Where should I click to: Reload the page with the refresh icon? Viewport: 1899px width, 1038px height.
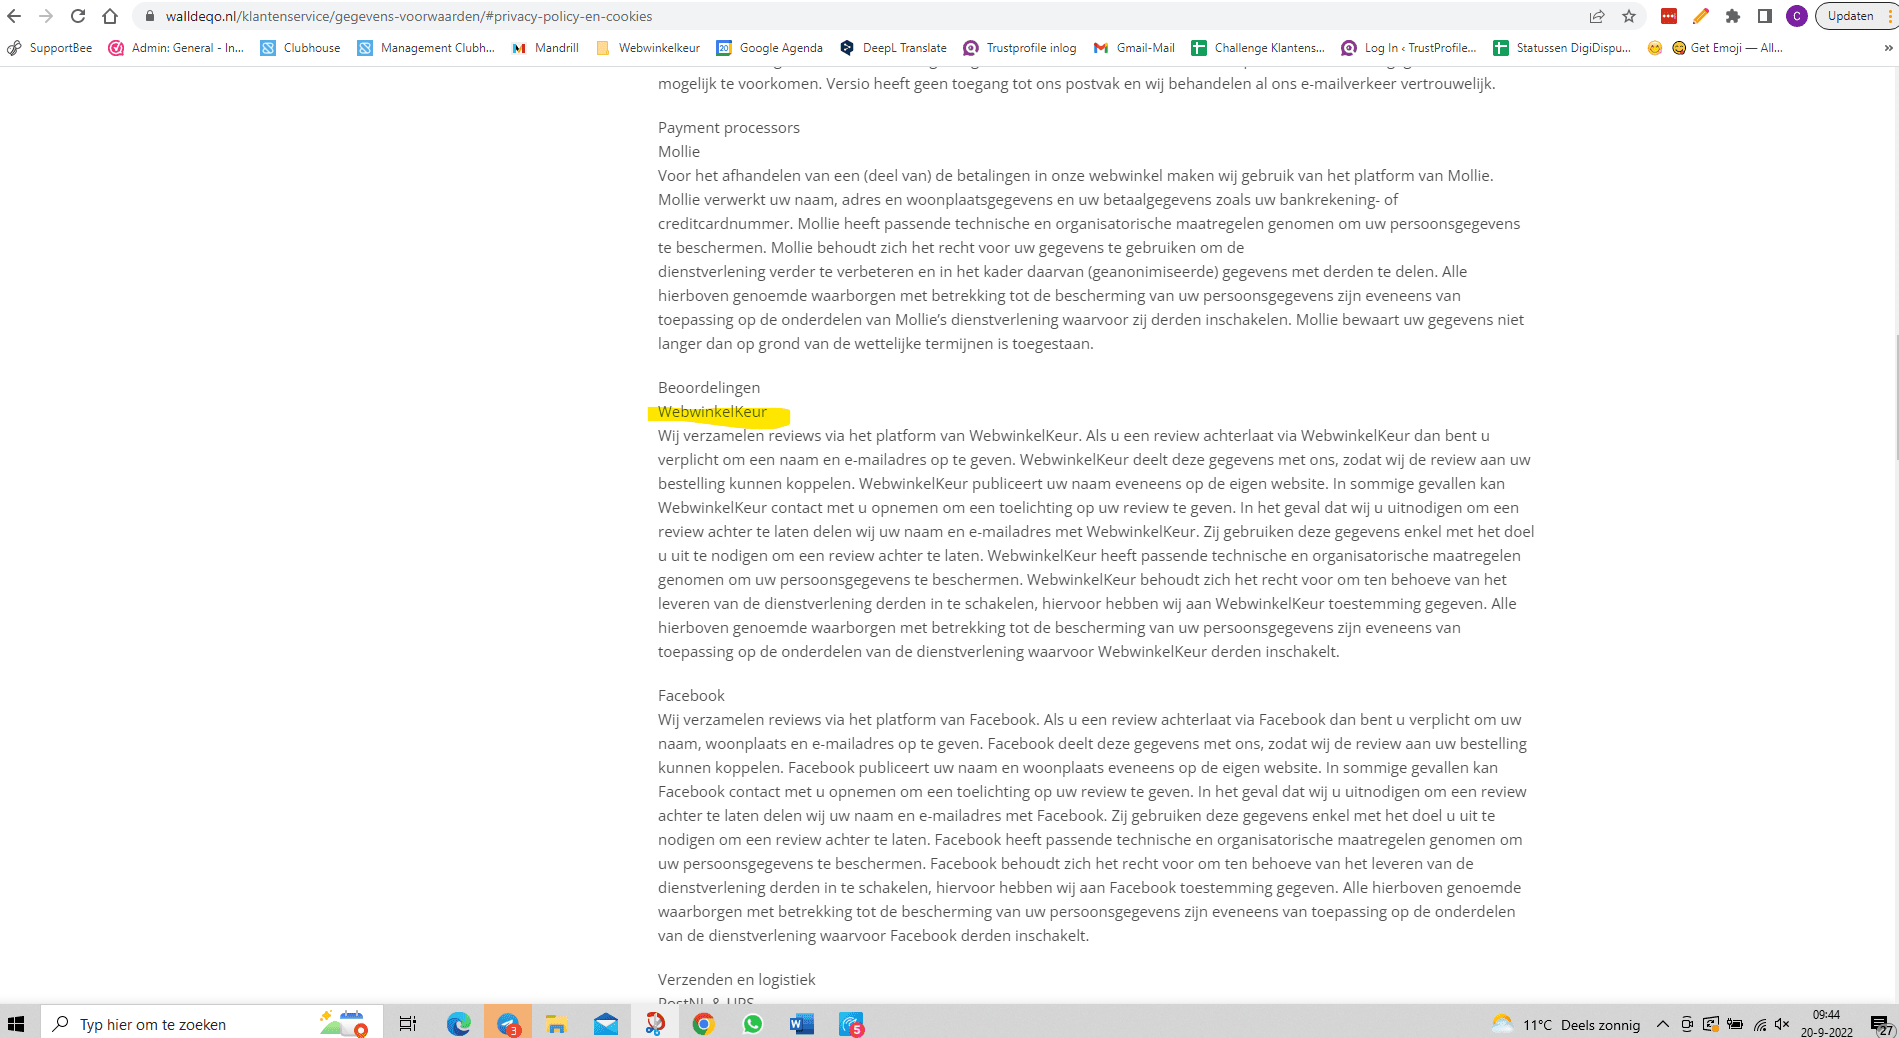[78, 16]
